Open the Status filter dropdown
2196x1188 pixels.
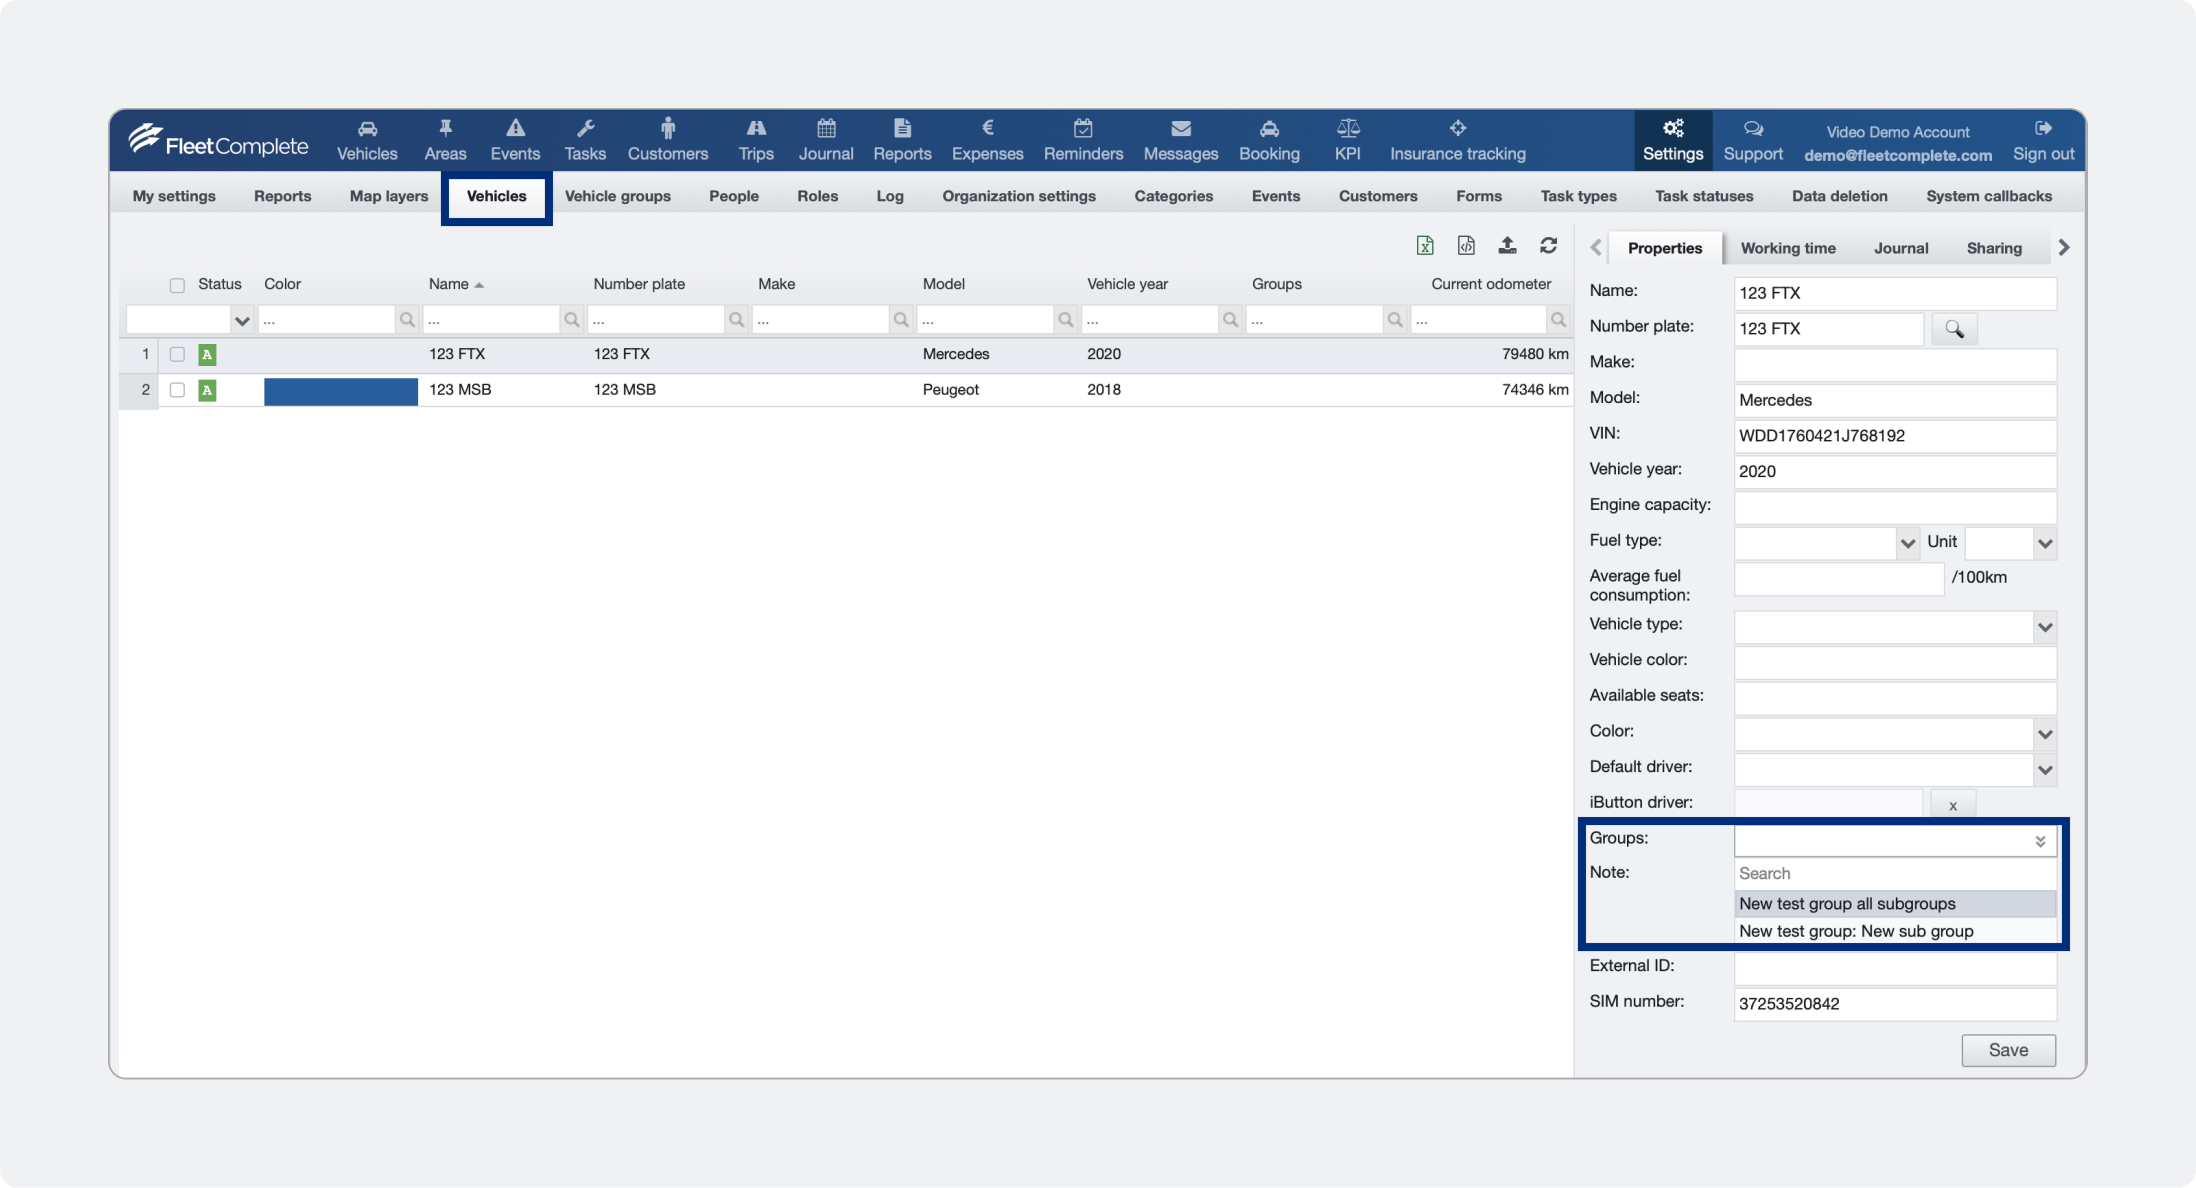click(x=241, y=320)
